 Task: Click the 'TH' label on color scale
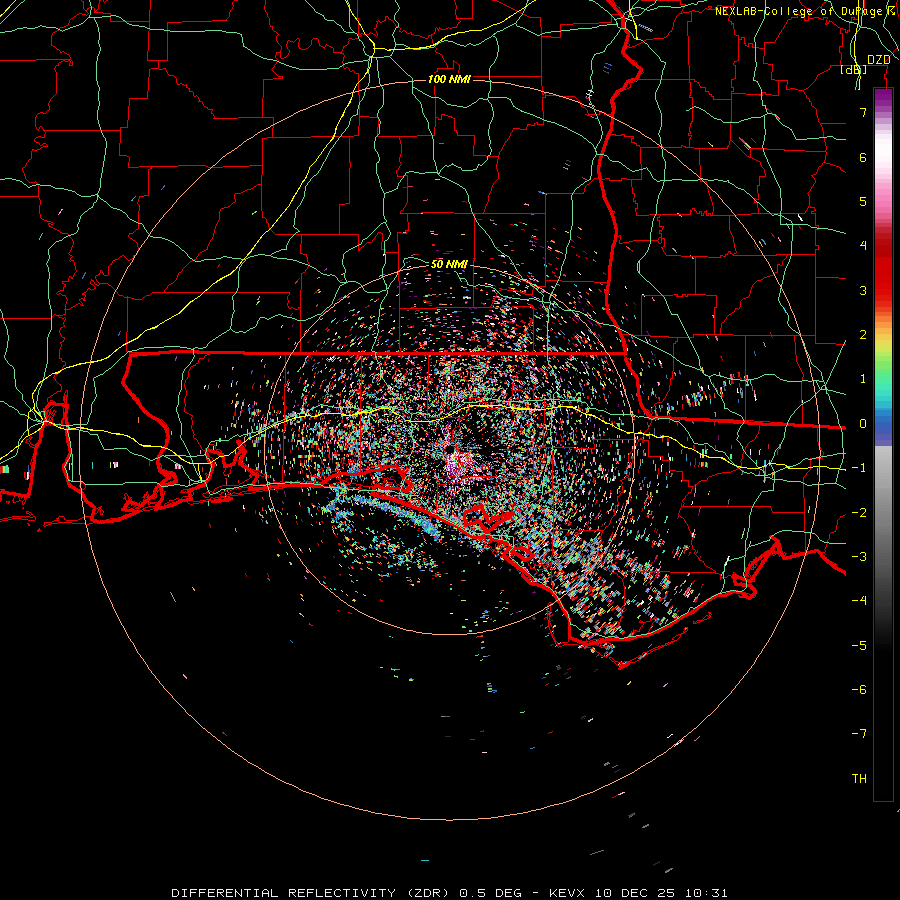pos(859,779)
